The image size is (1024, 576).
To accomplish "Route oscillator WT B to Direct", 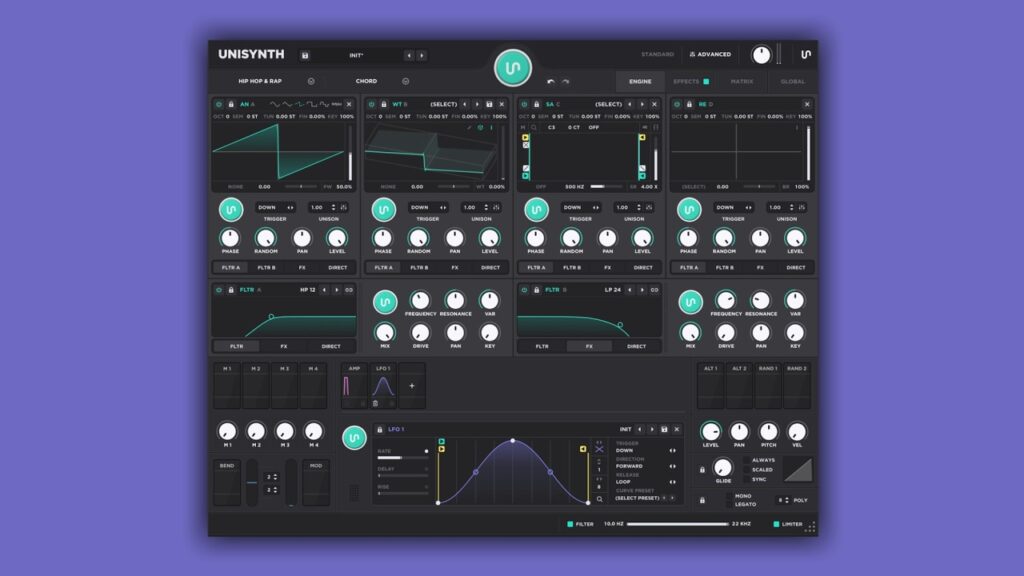I will [x=490, y=268].
